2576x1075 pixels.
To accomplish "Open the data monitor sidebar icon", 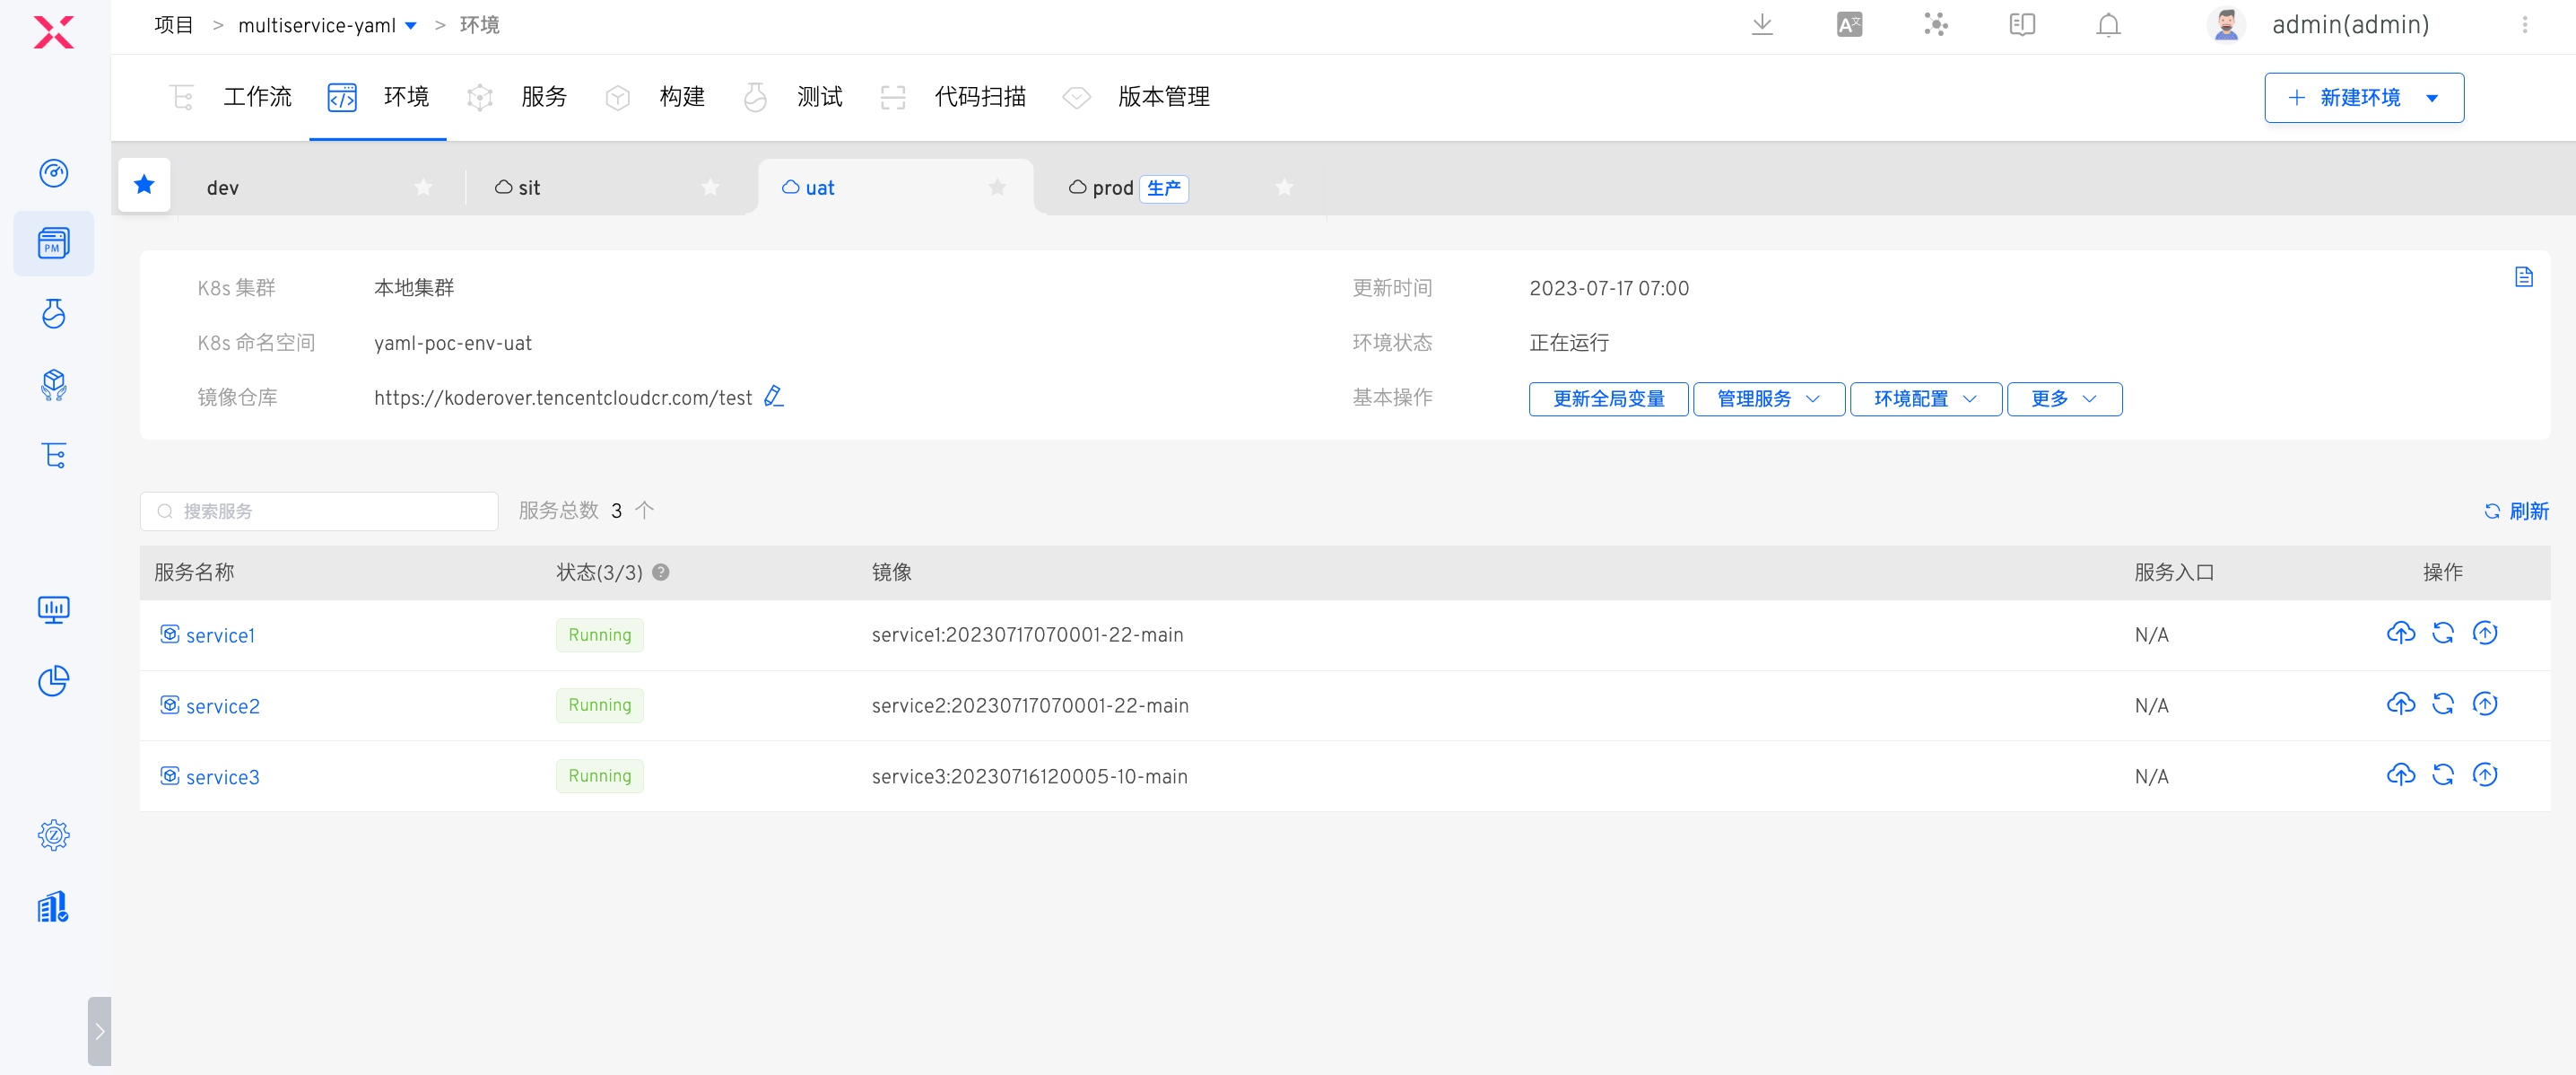I will pos(54,610).
